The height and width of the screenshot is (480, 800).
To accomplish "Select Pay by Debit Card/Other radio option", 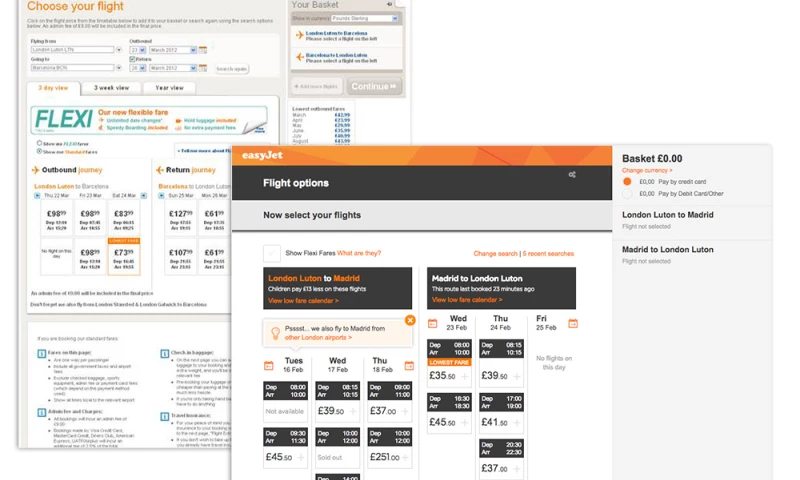I will click(627, 194).
